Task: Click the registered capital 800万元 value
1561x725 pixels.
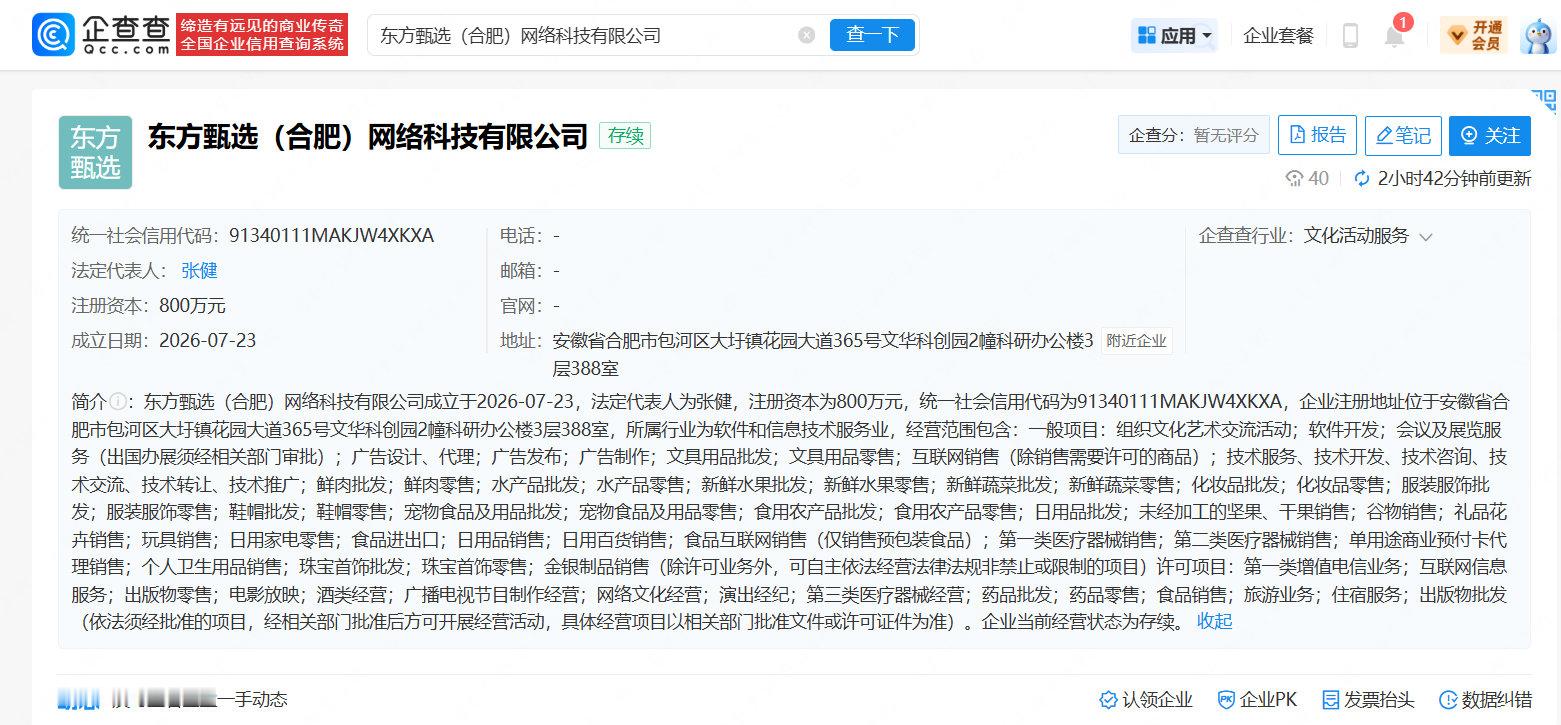Action: click(x=192, y=305)
